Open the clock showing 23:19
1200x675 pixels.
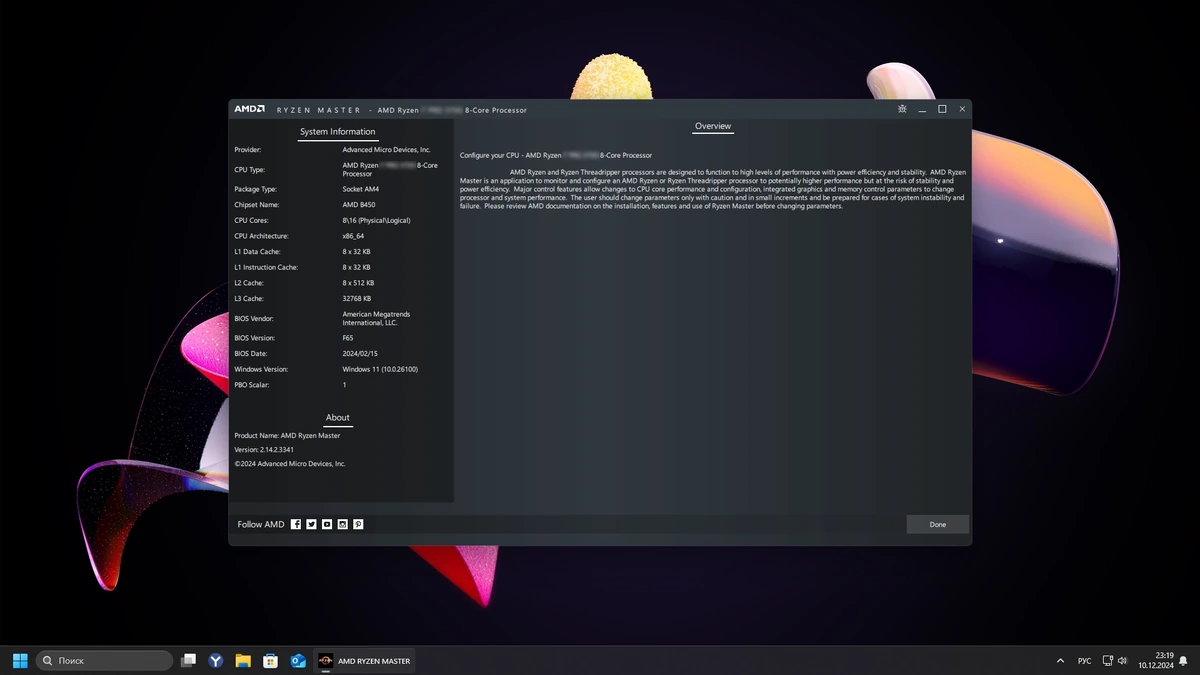pyautogui.click(x=1155, y=660)
